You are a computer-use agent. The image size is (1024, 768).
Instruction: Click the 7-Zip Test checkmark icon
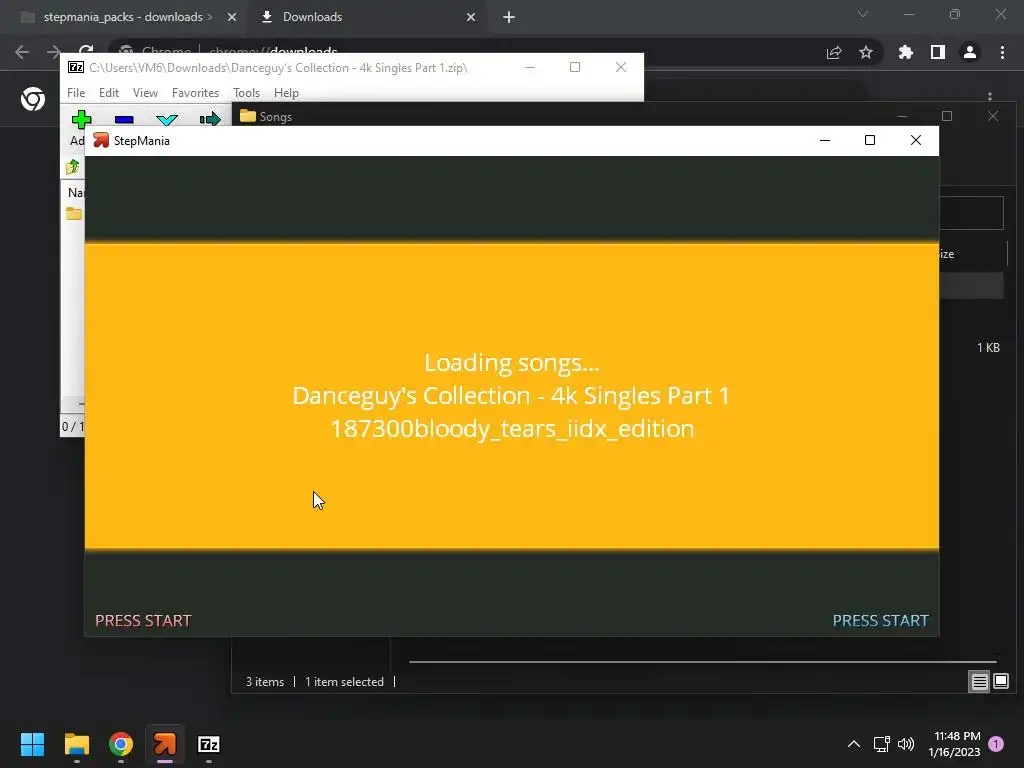tap(167, 120)
